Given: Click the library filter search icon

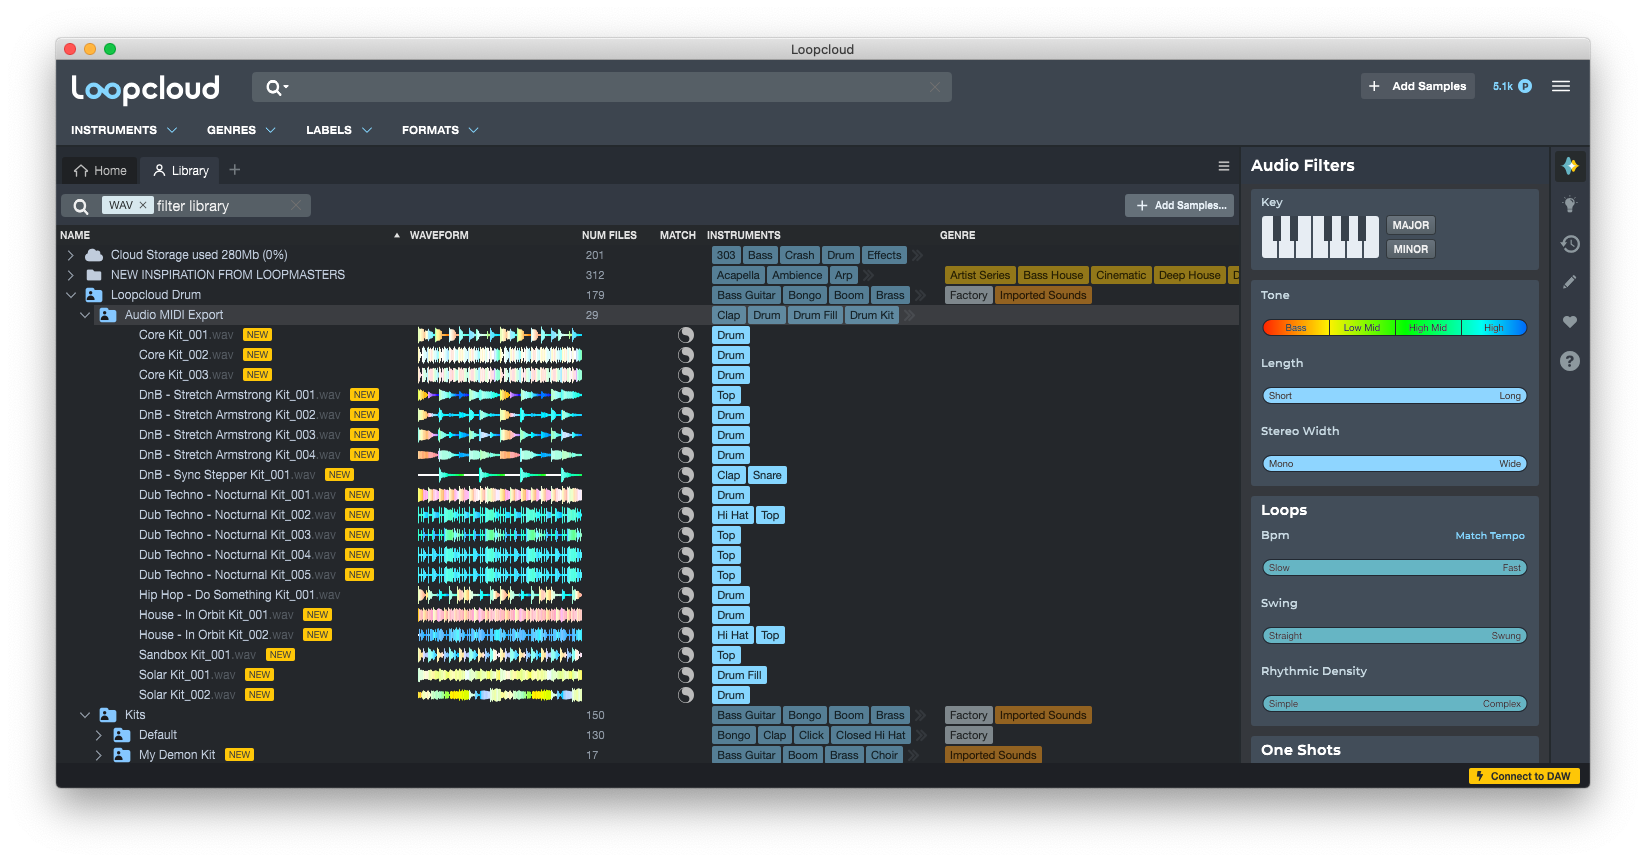Looking at the screenshot, I should click(x=81, y=206).
